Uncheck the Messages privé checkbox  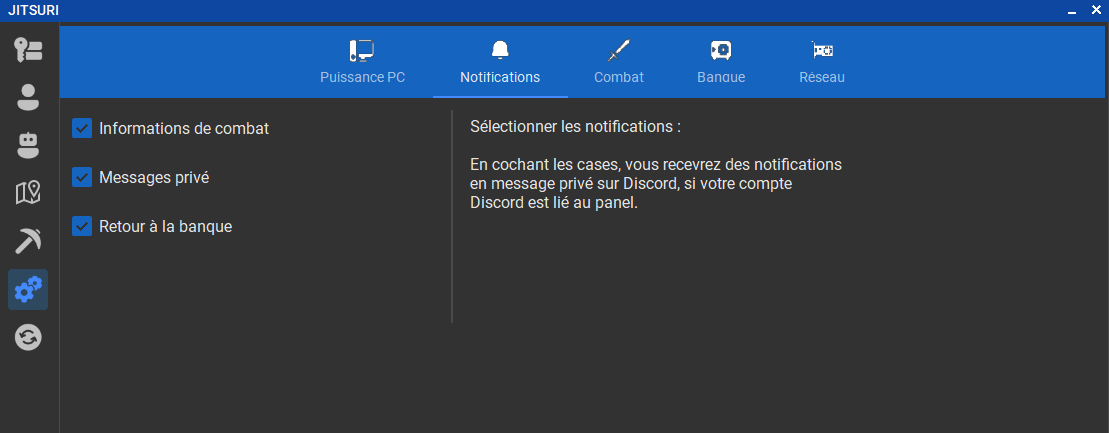click(82, 178)
